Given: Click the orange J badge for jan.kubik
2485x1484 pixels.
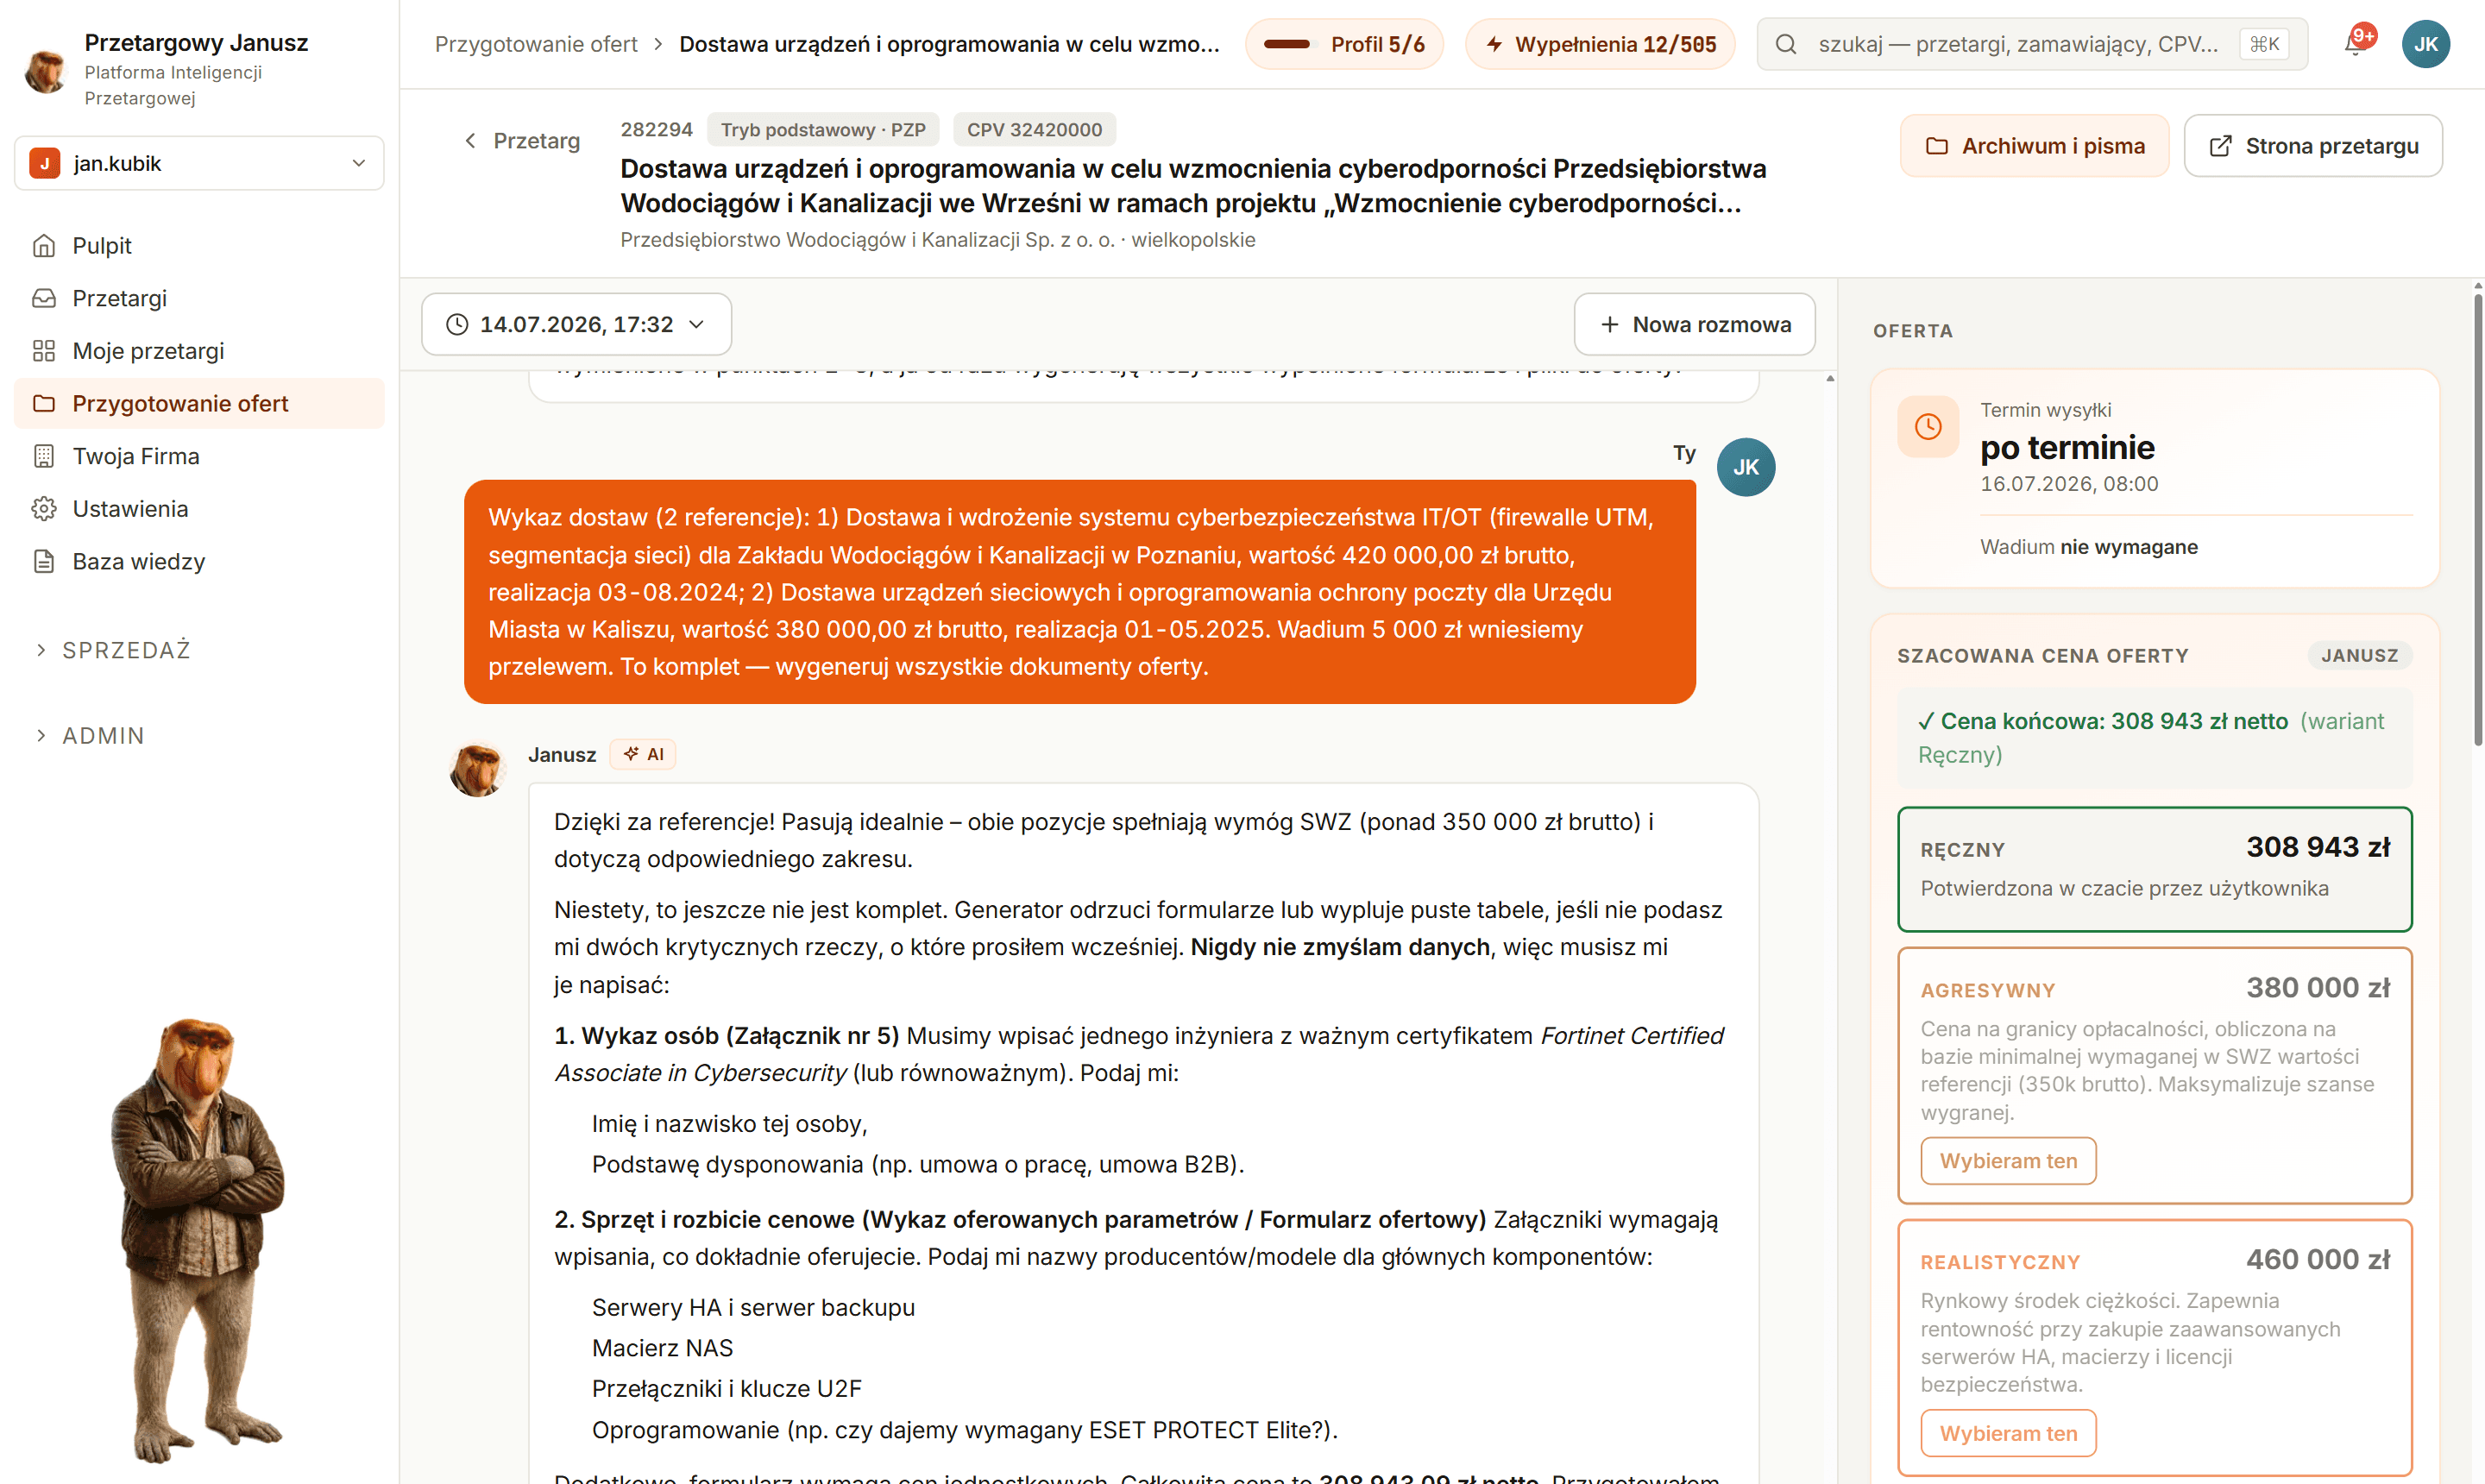Looking at the screenshot, I should [45, 163].
